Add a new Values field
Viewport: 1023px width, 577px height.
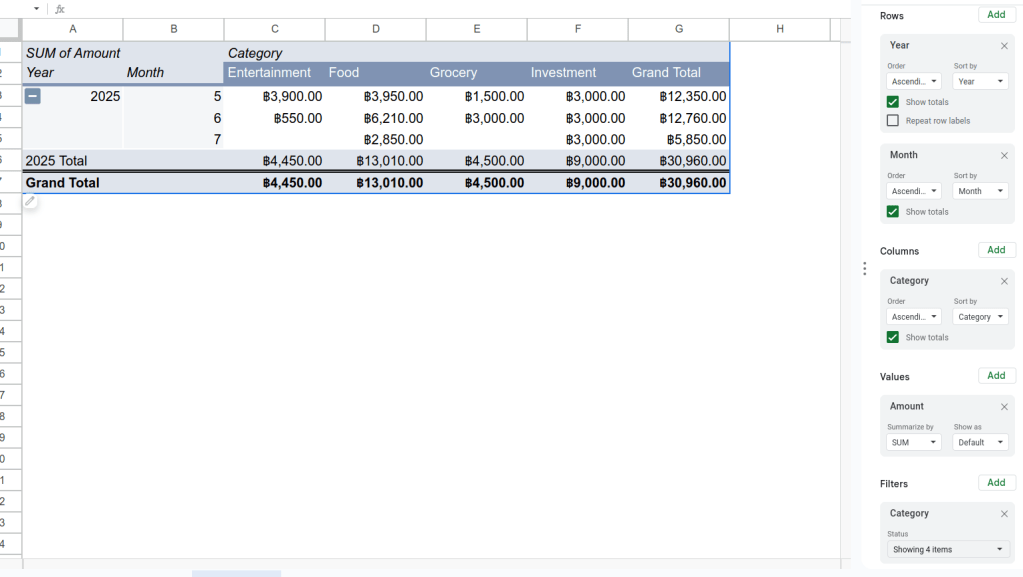(996, 376)
